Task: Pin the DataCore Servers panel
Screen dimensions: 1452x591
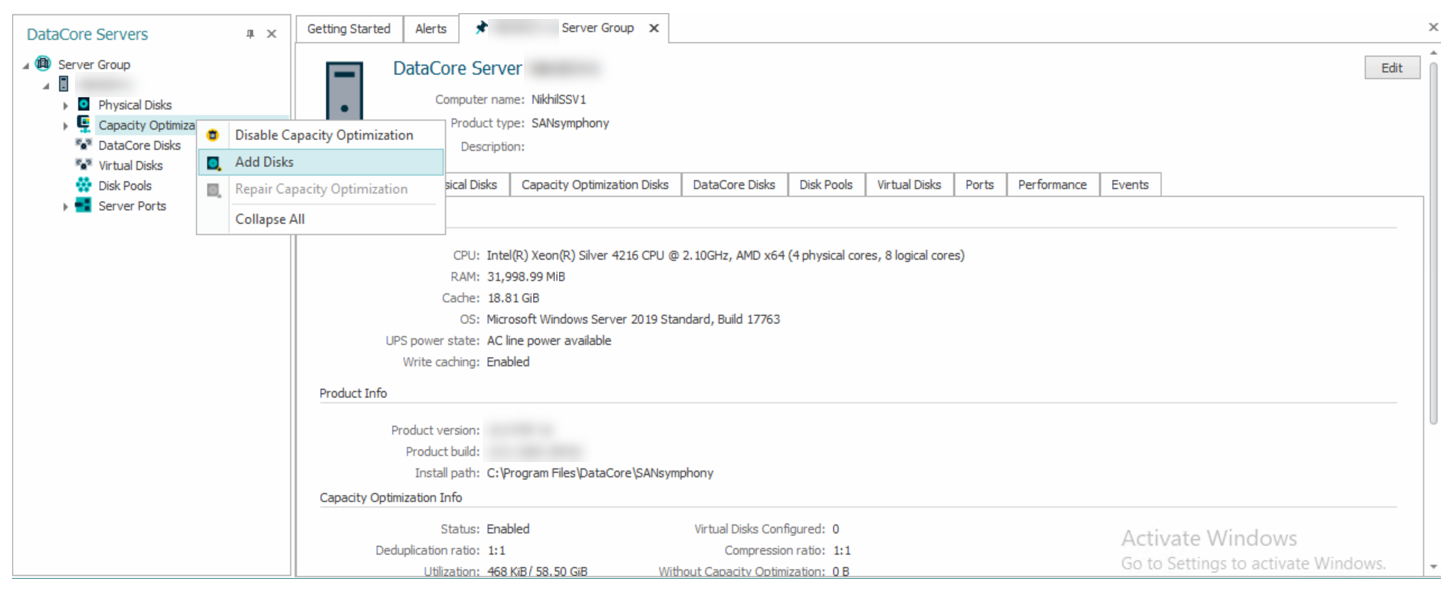Action: [250, 34]
